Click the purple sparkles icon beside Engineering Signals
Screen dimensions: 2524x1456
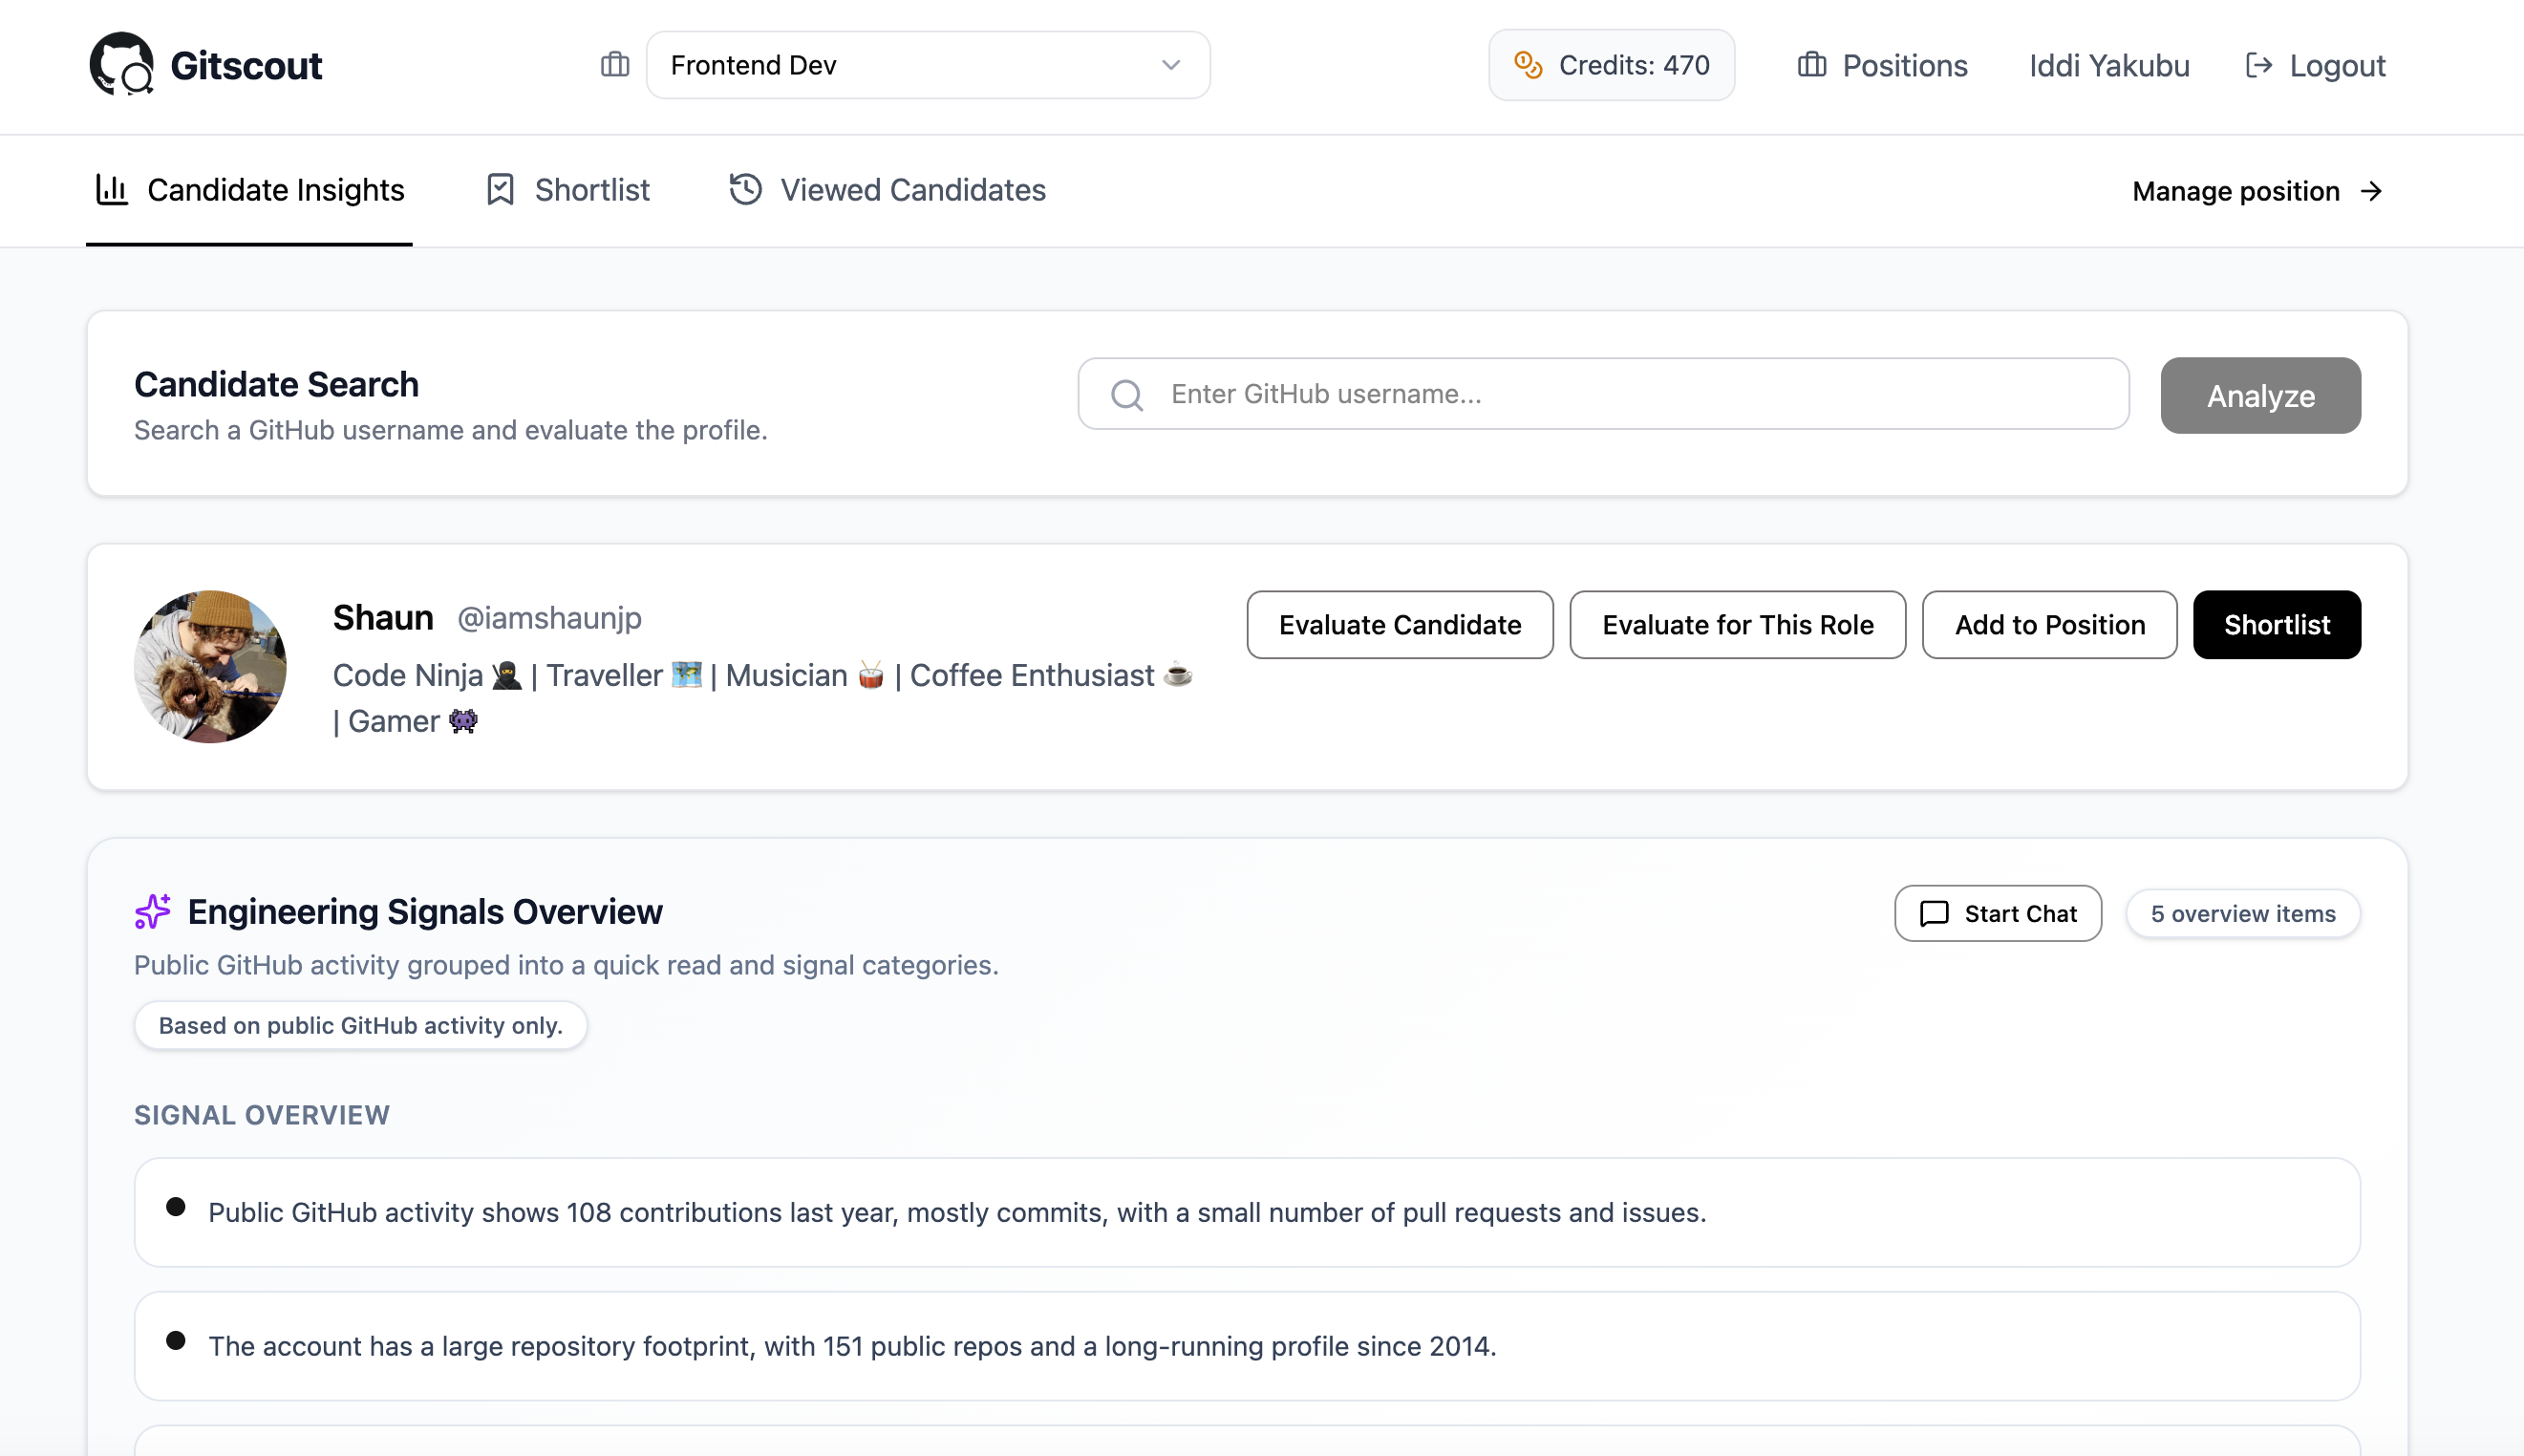coord(153,911)
